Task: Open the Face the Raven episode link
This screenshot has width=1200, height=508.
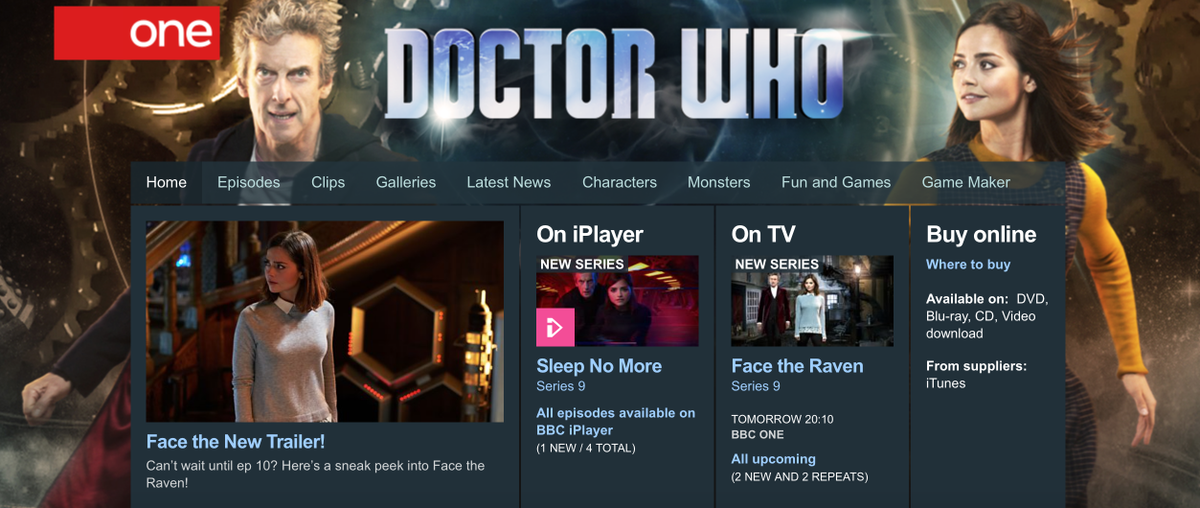Action: 797,366
